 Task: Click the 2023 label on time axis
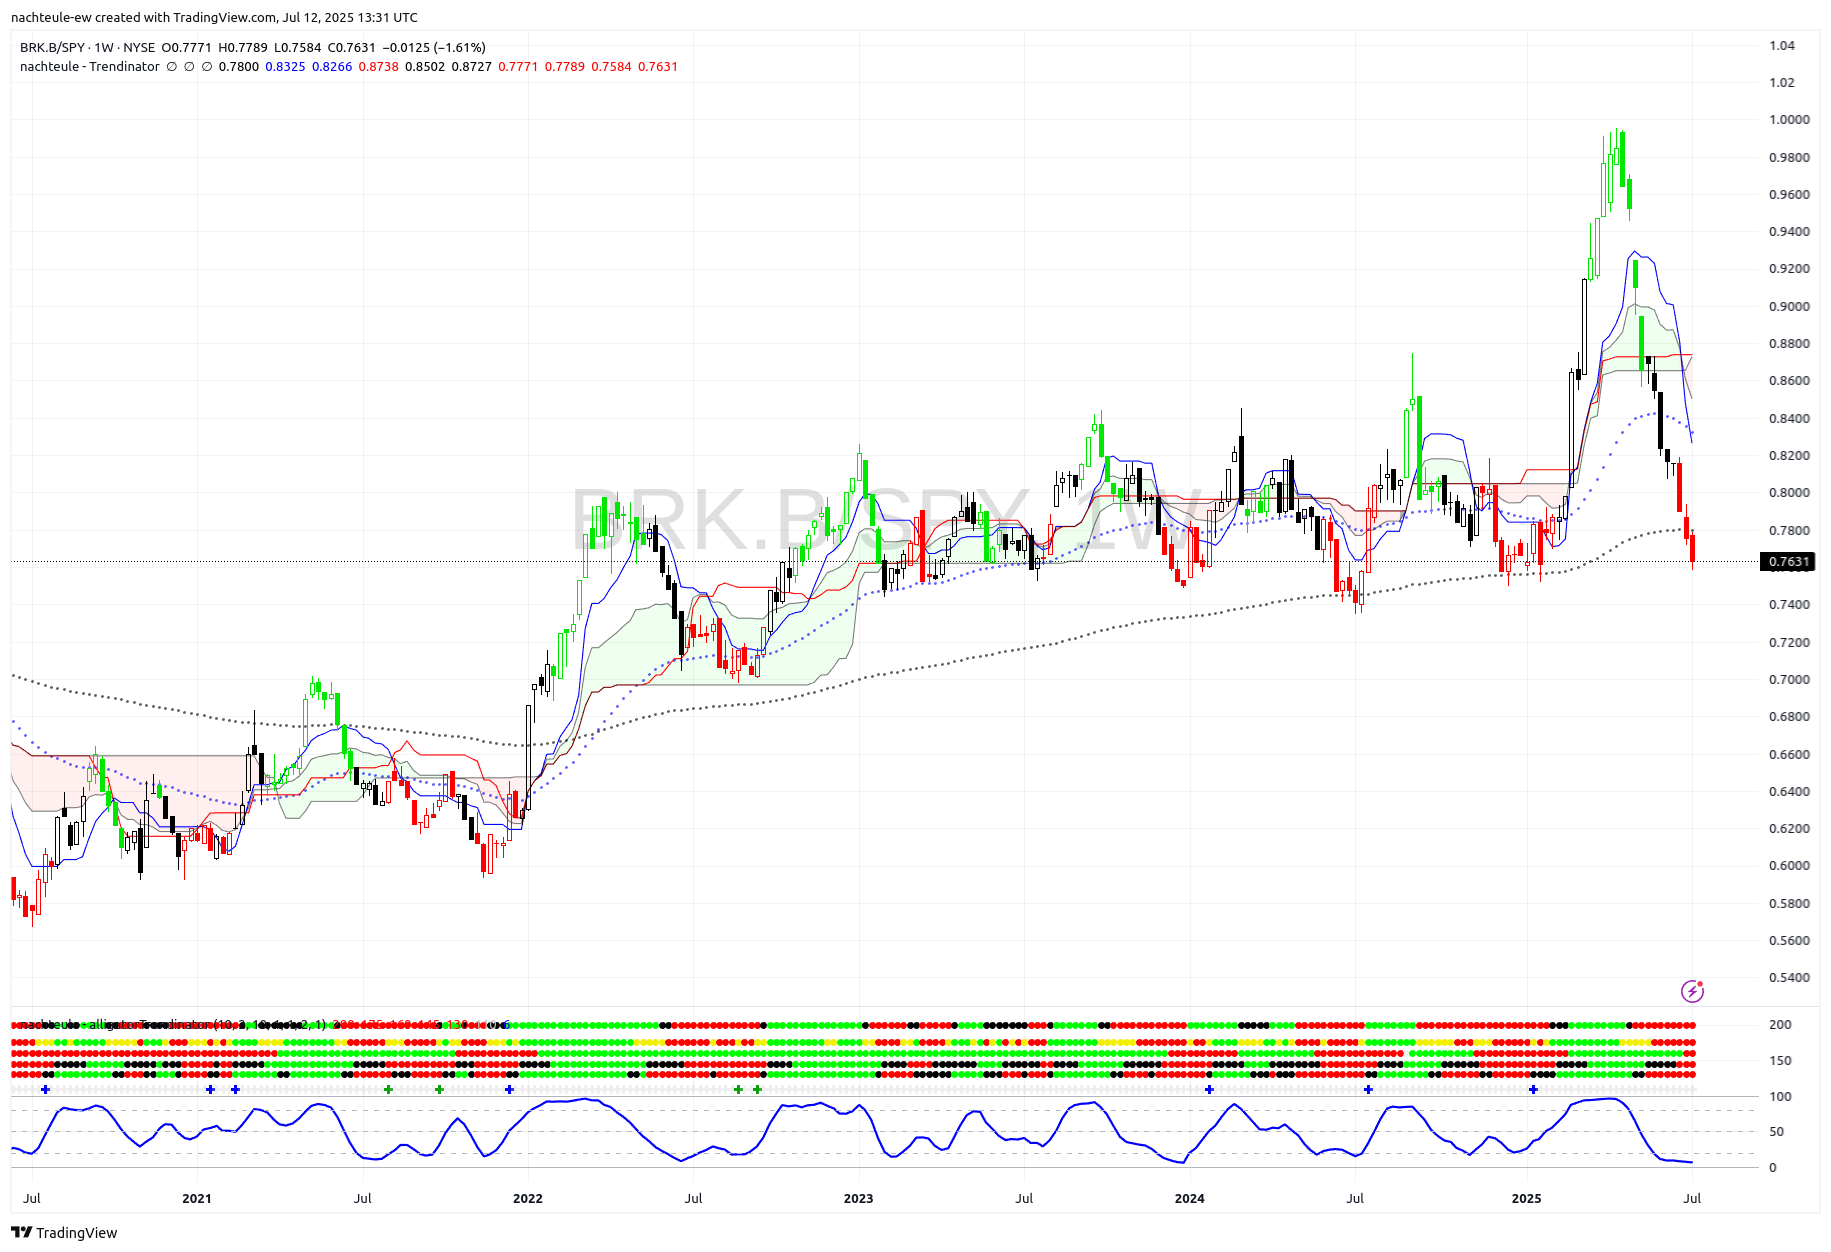coord(858,1198)
